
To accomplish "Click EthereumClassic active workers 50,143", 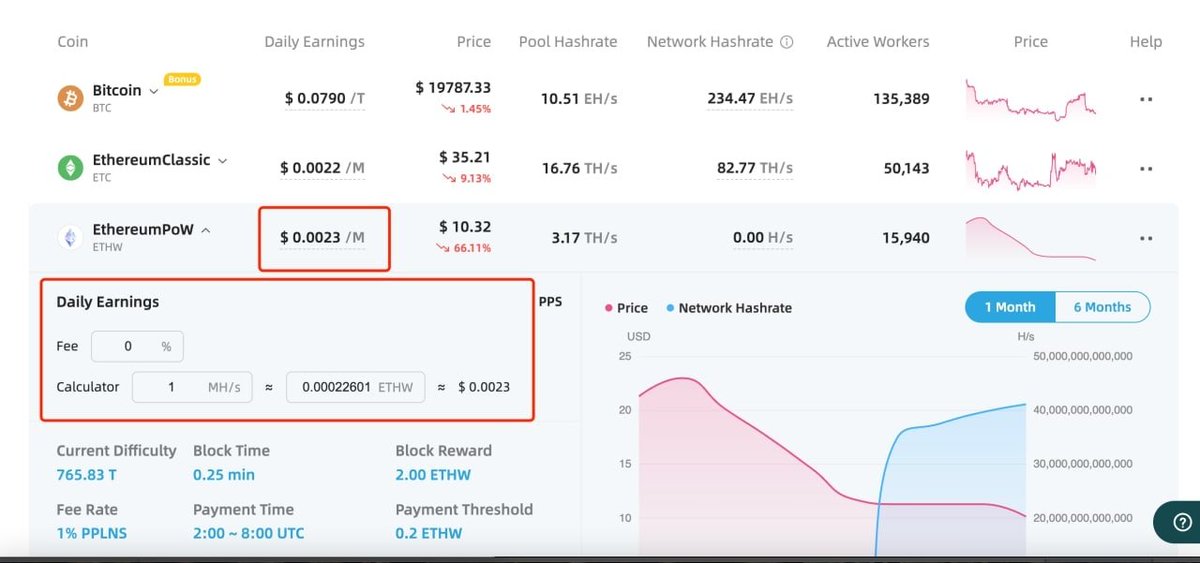I will pyautogui.click(x=905, y=169).
